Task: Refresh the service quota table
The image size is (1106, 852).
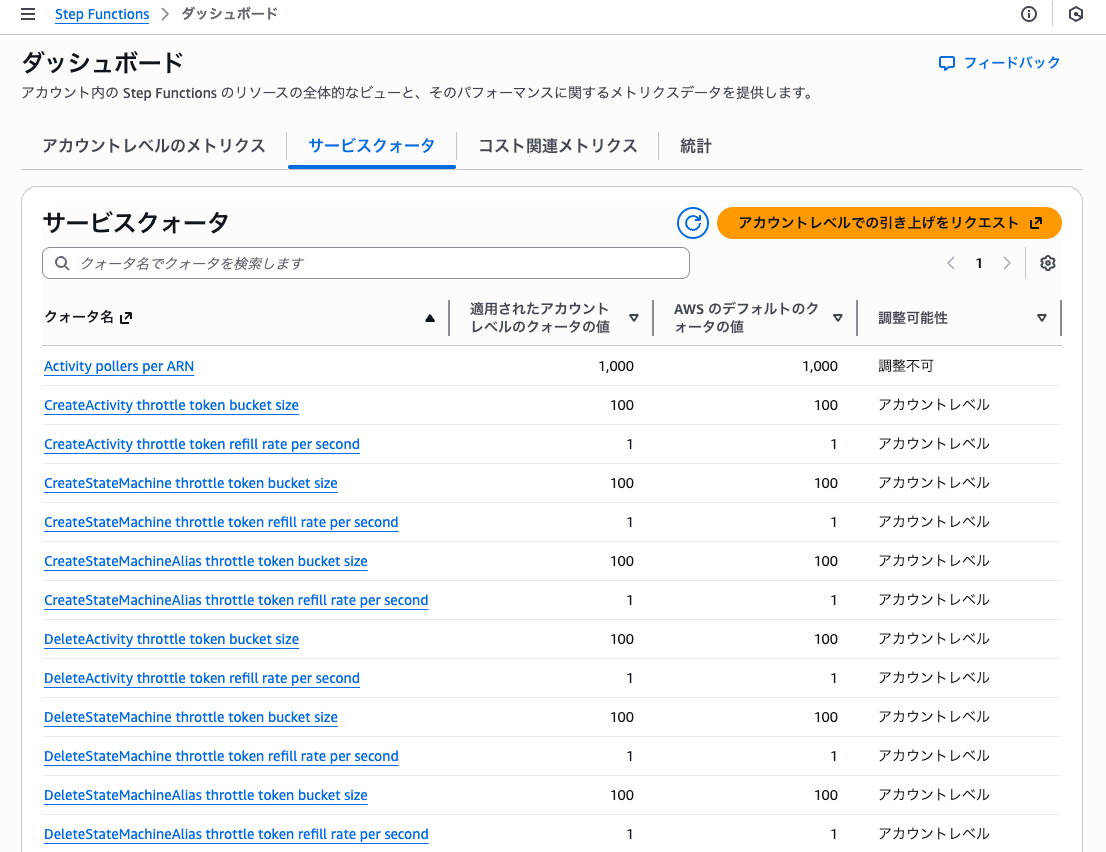Action: coord(692,223)
